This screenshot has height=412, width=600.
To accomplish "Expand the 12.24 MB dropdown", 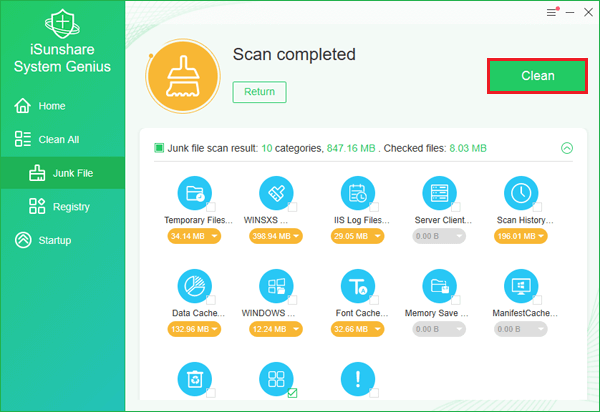I will pos(276,329).
